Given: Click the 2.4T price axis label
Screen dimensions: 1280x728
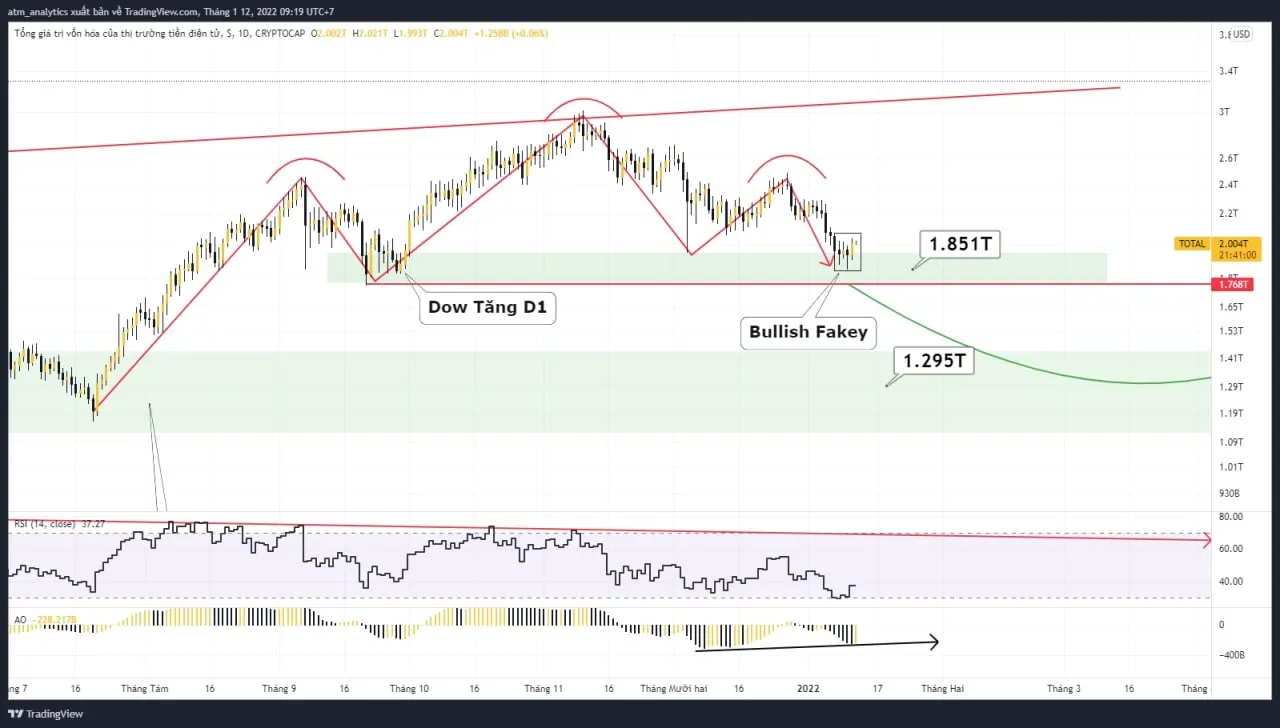Looking at the screenshot, I should coord(1229,184).
